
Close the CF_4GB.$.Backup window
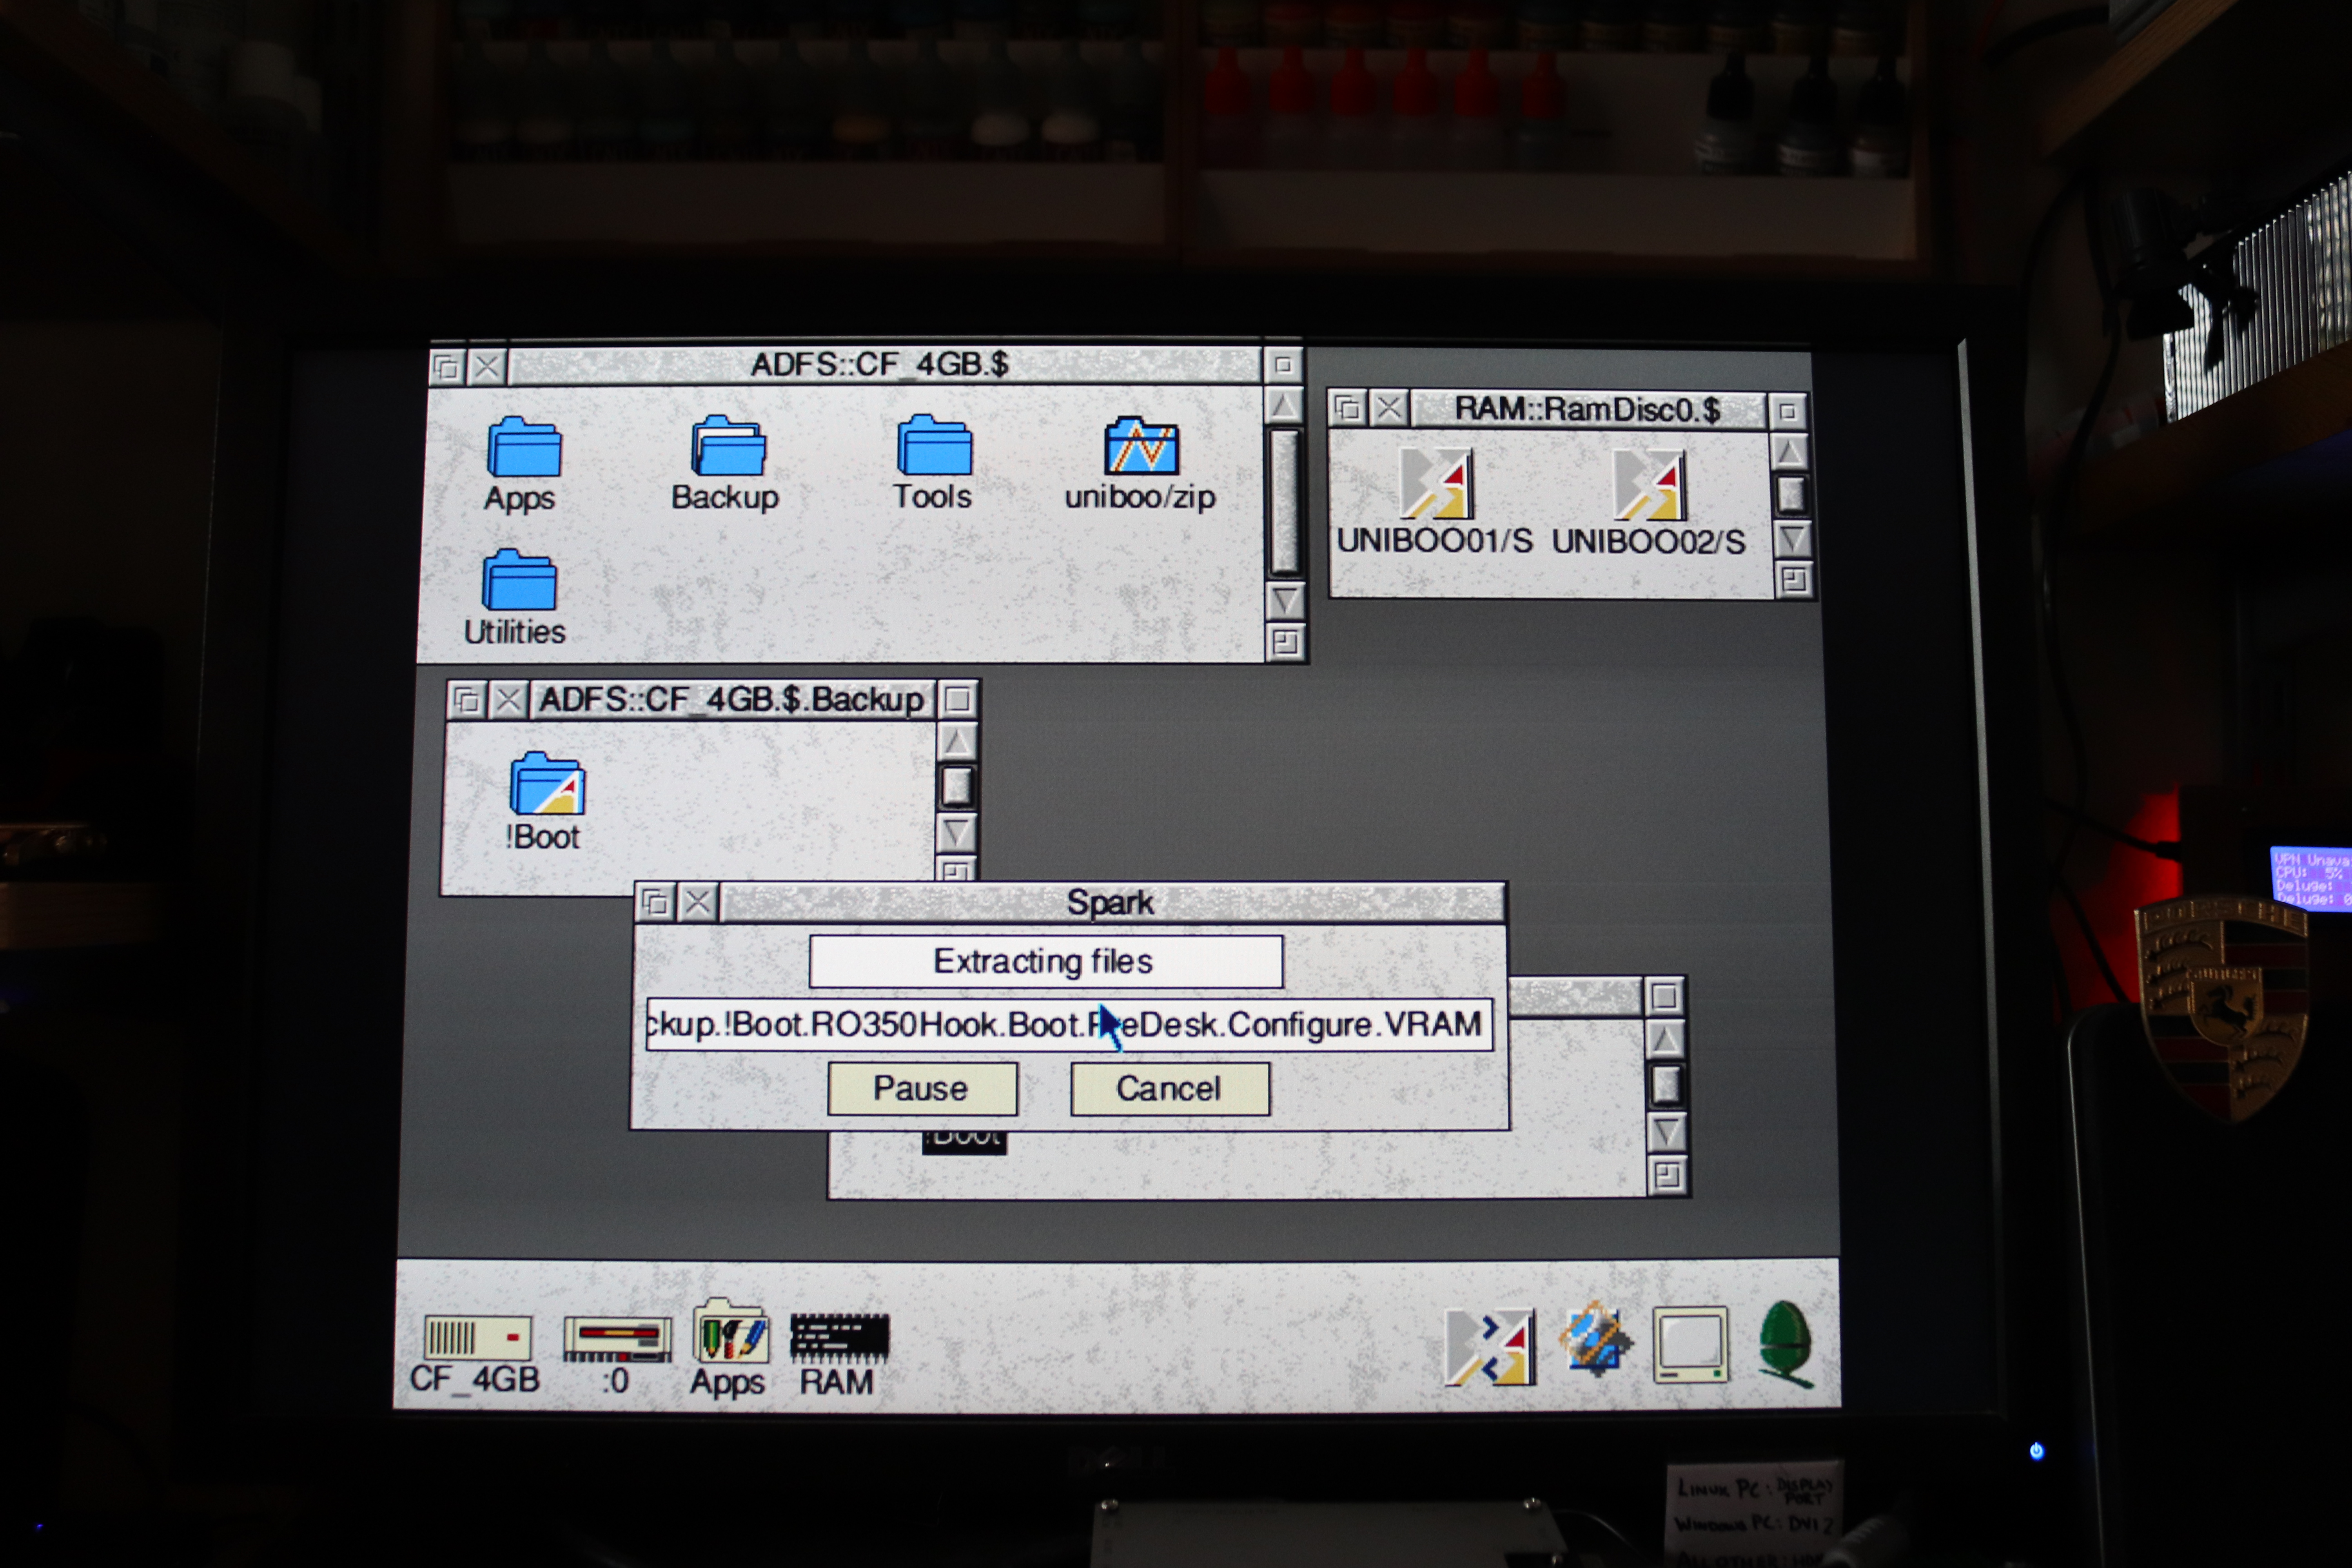pyautogui.click(x=509, y=700)
